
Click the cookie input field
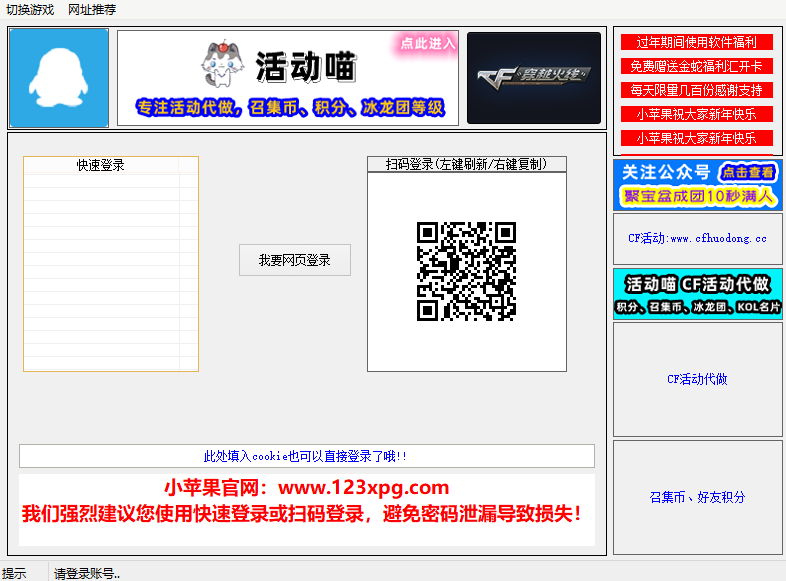307,456
